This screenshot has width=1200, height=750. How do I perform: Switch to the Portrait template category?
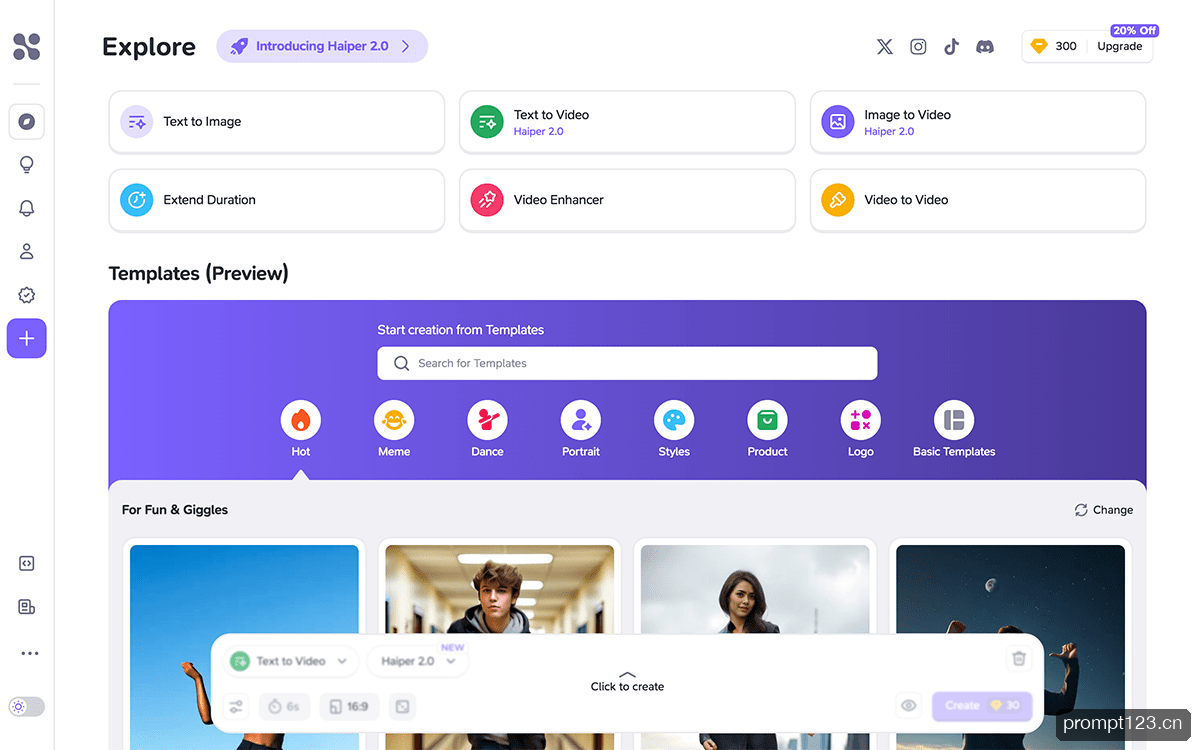coord(581,430)
